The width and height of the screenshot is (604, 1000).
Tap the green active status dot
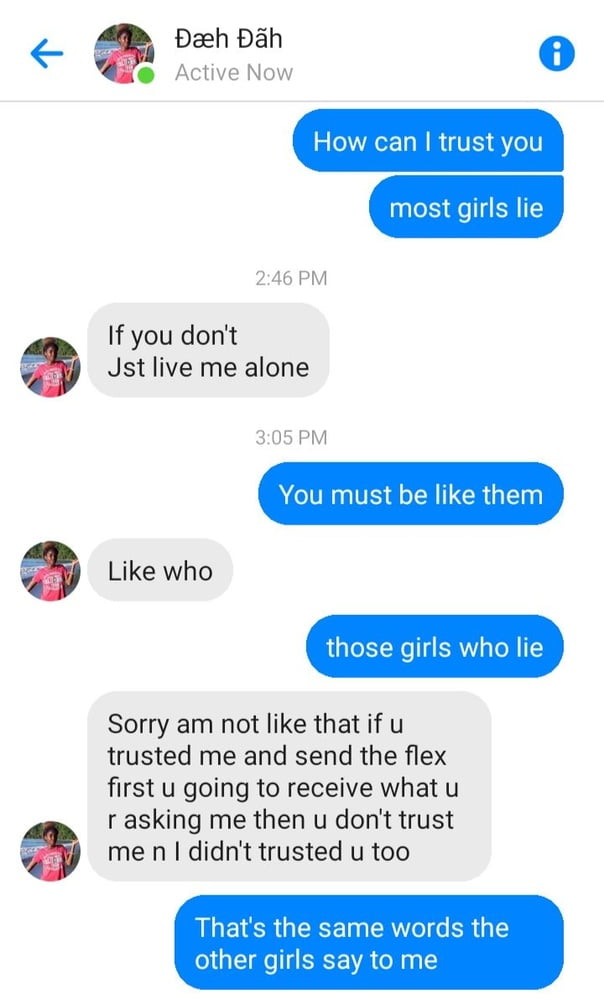146,75
